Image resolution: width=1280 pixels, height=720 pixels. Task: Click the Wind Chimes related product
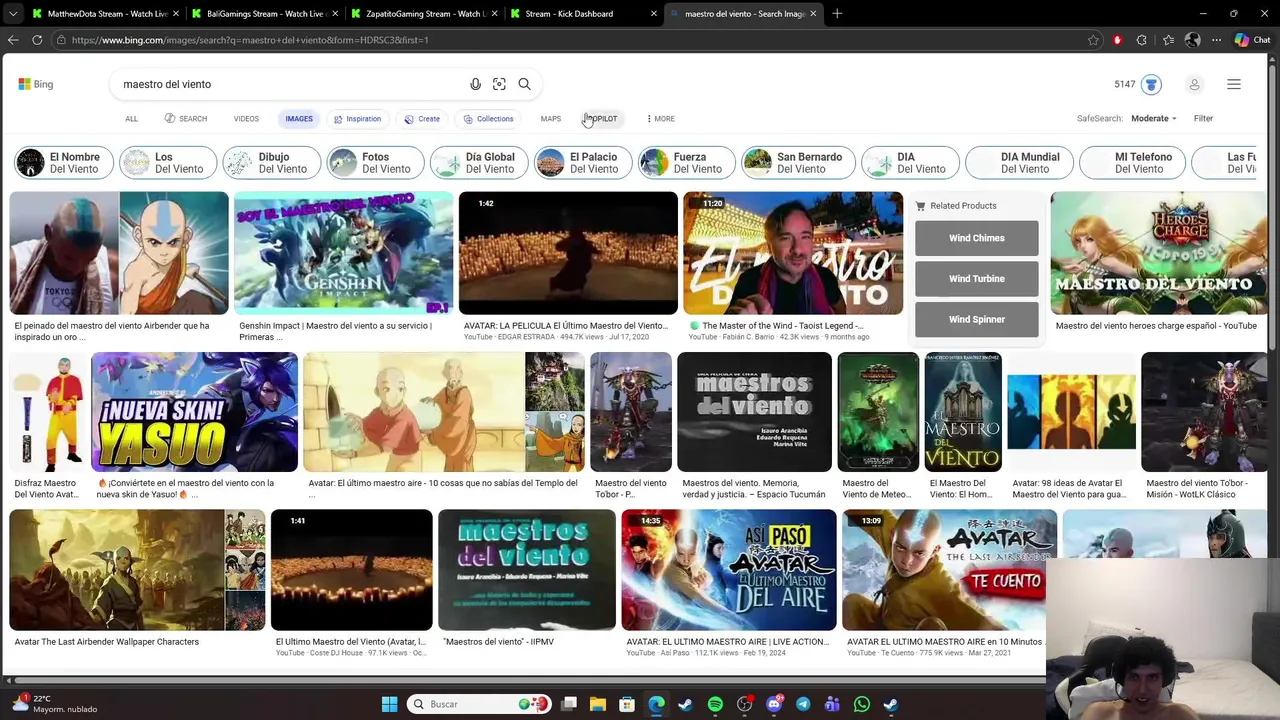[x=976, y=238]
